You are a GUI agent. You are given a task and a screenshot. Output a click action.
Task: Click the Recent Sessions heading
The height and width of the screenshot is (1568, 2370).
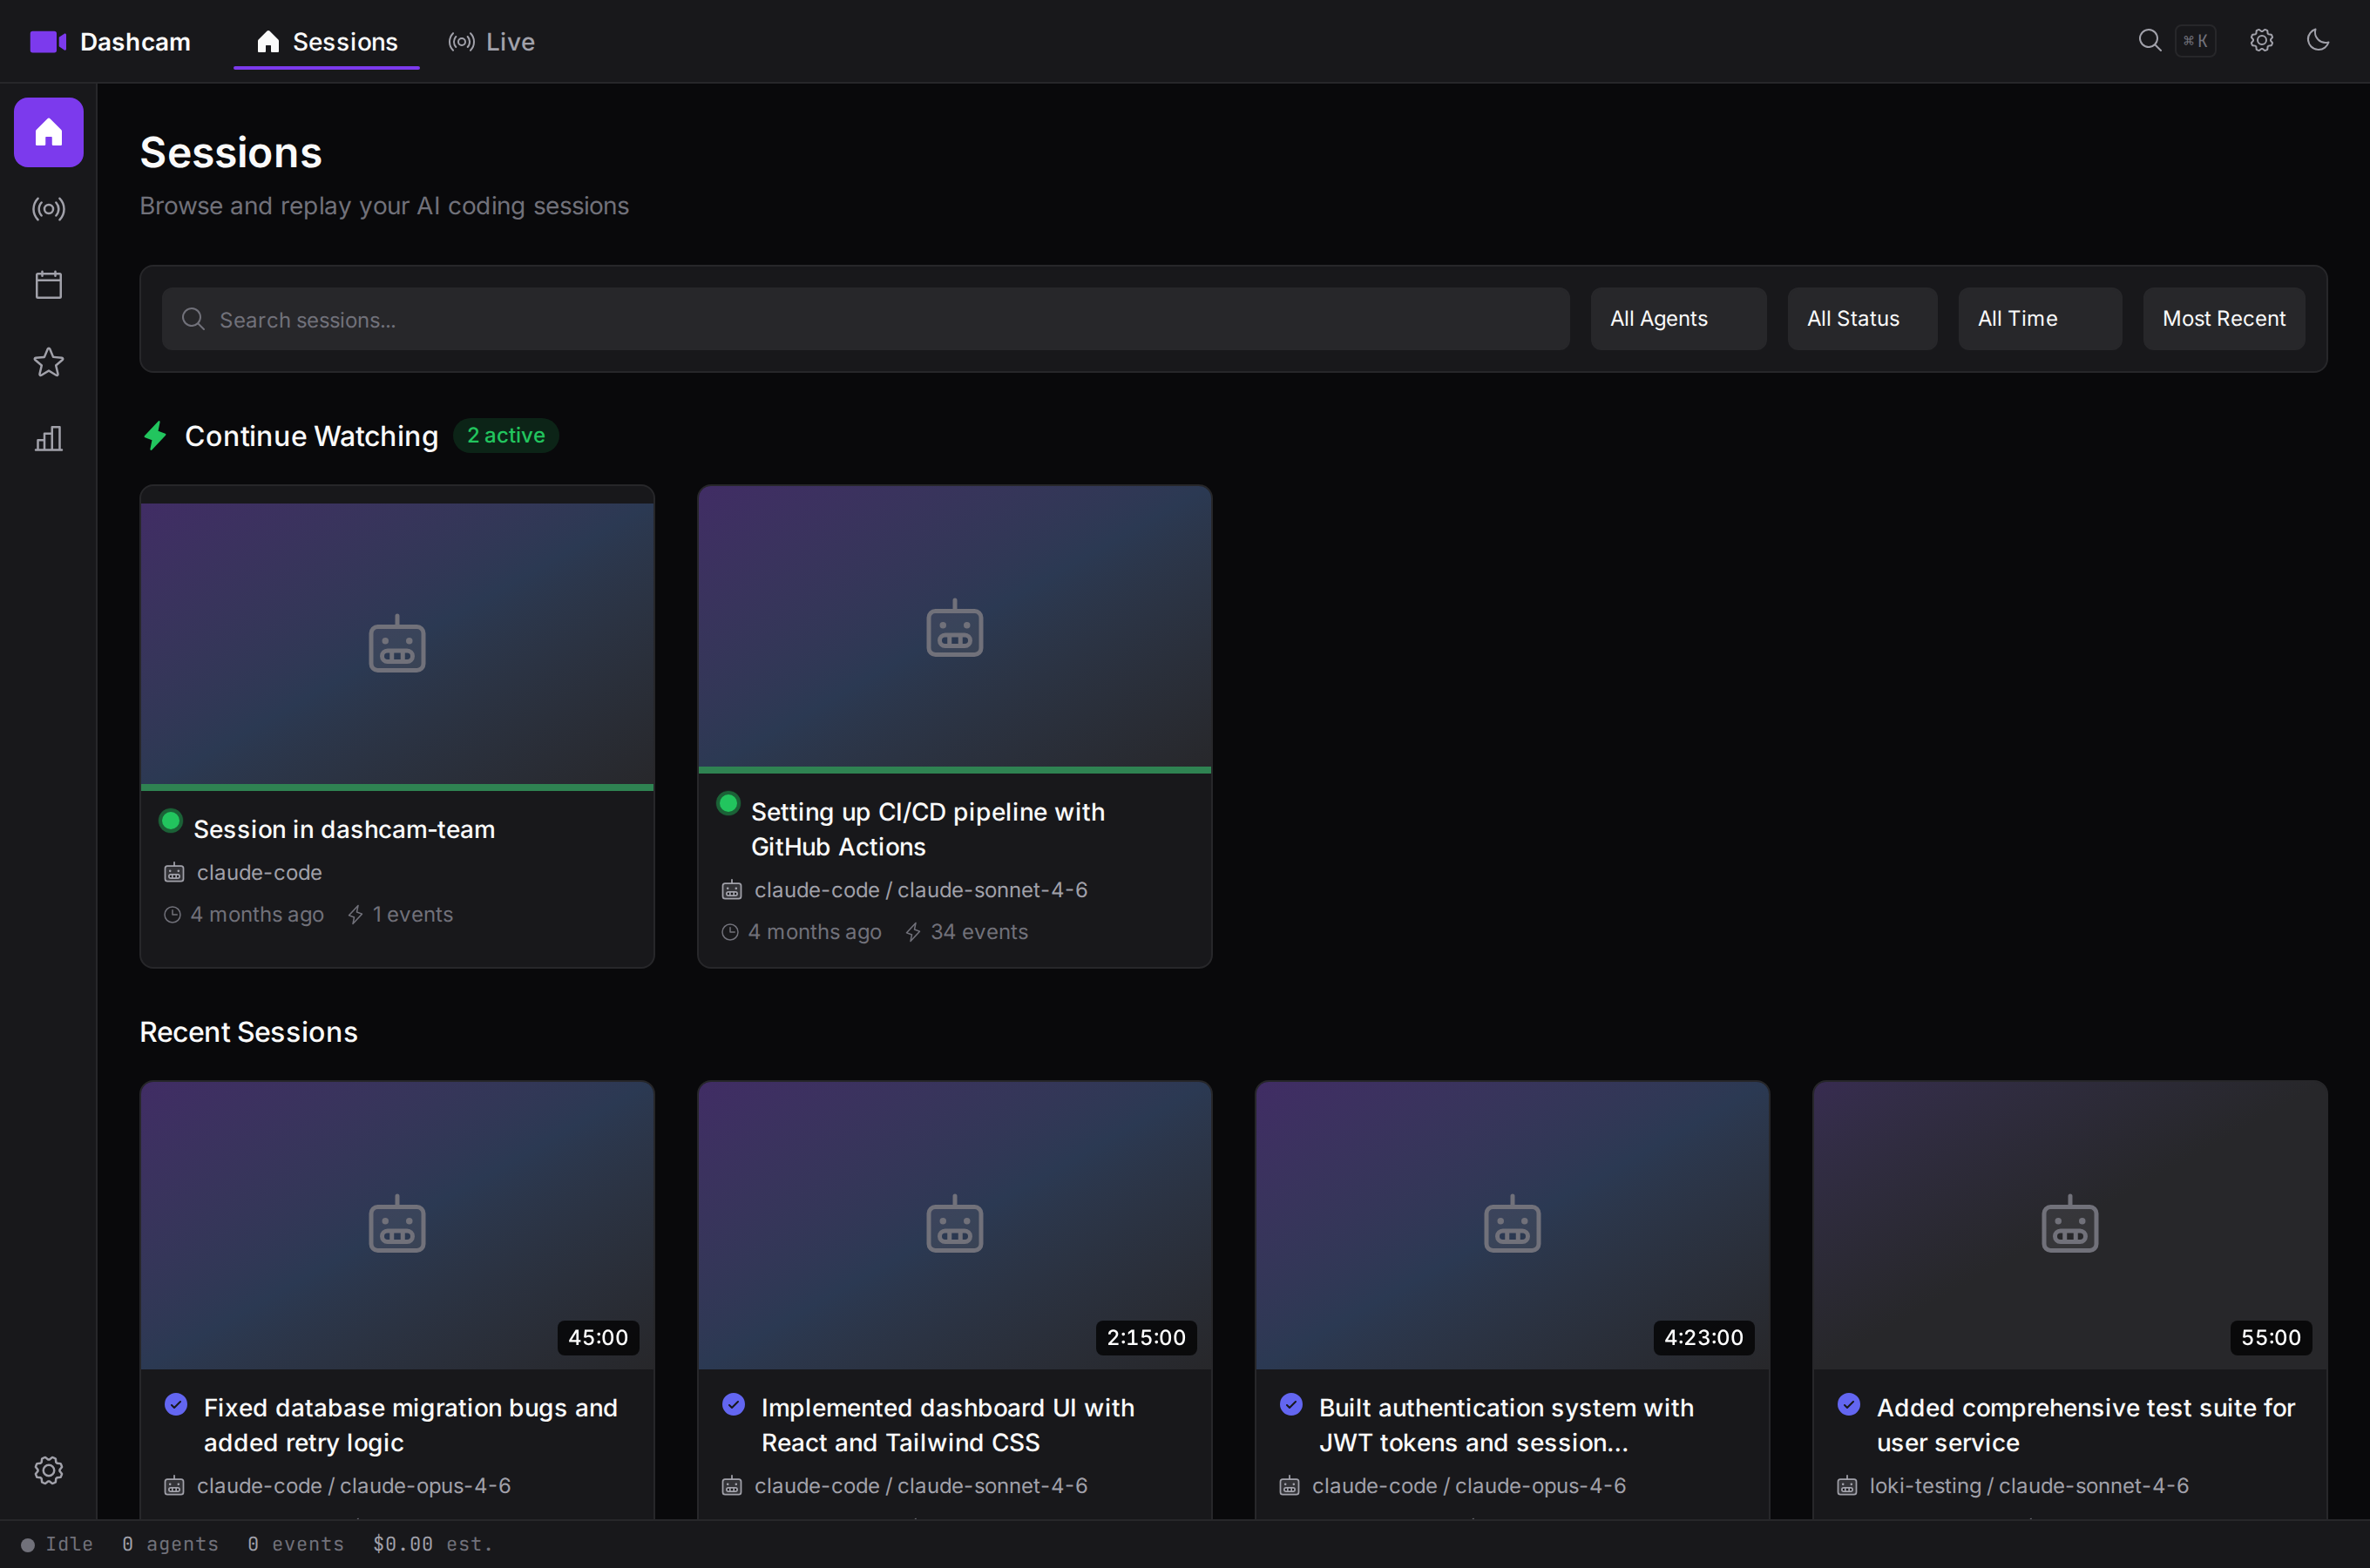248,1032
